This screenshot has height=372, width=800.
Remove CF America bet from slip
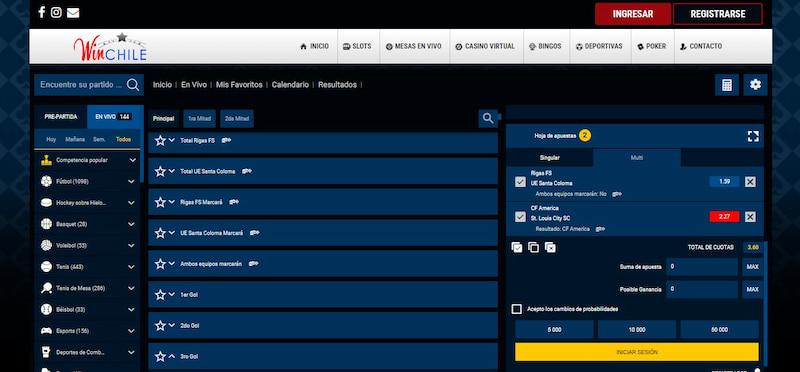click(750, 217)
